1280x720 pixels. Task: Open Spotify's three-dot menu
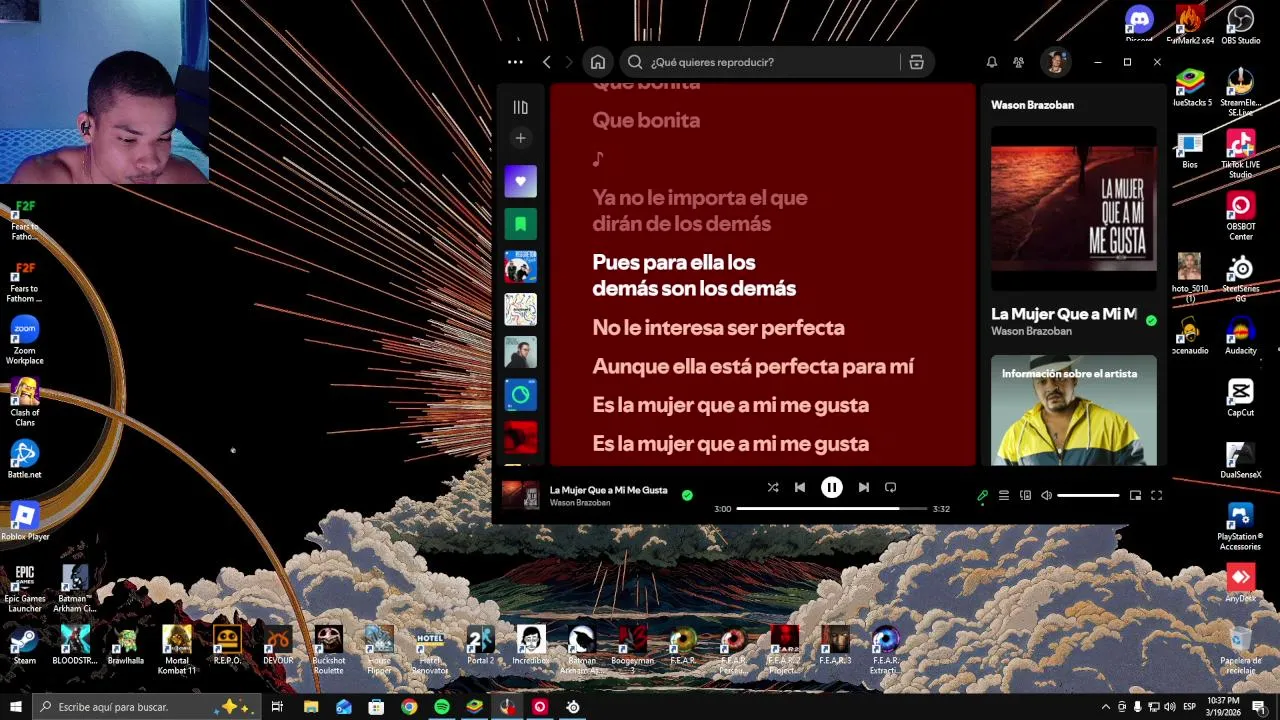click(515, 62)
